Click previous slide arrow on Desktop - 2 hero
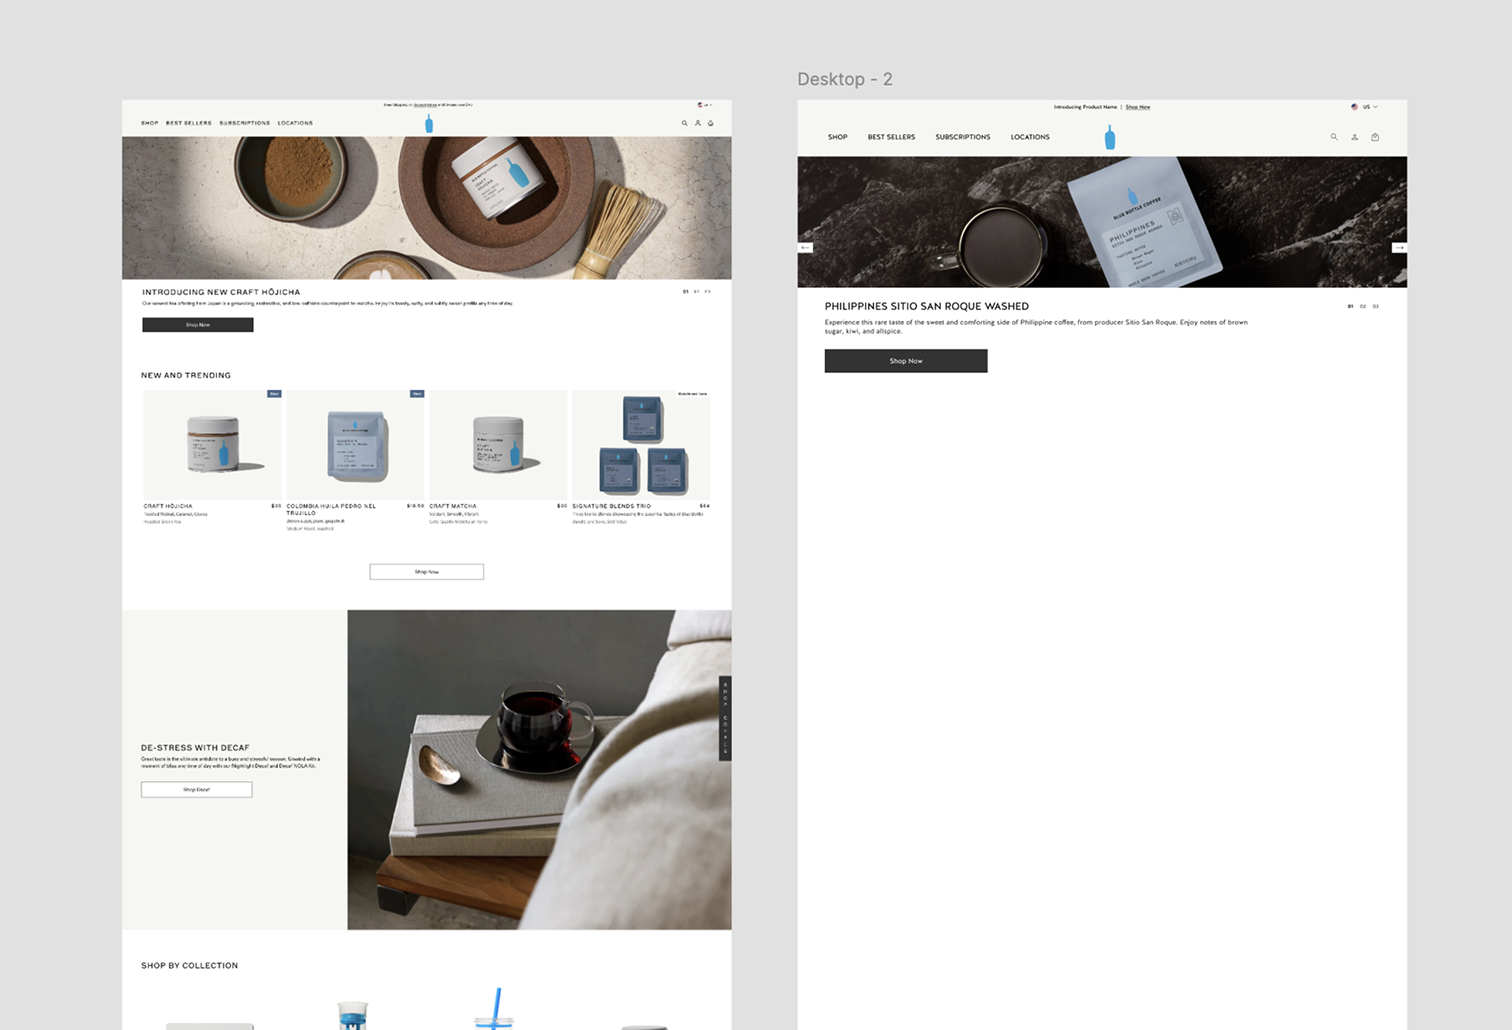1512x1030 pixels. pyautogui.click(x=805, y=247)
